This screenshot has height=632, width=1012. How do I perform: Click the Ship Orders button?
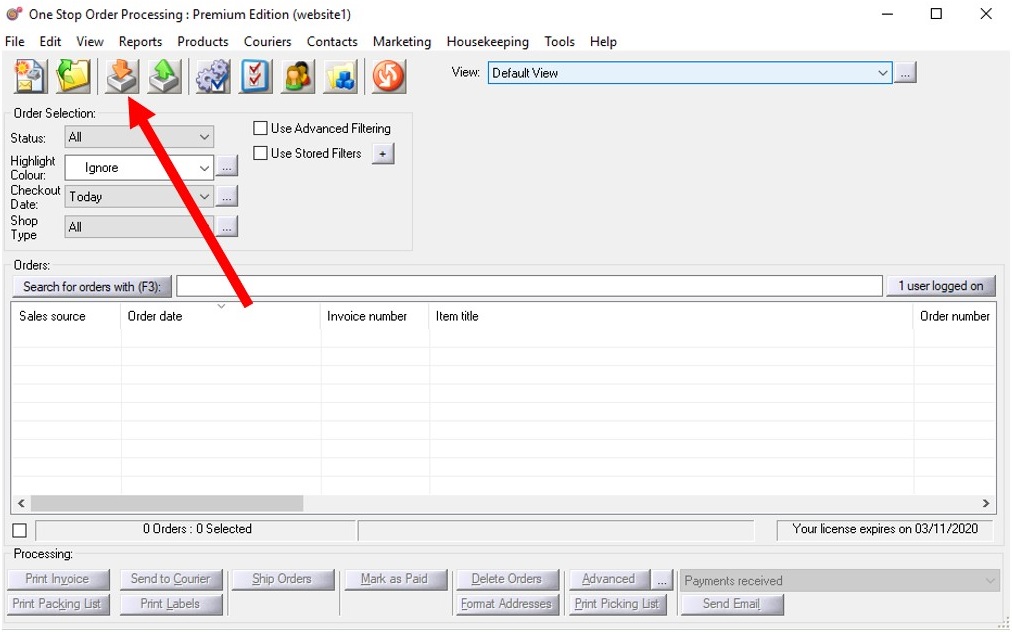pyautogui.click(x=283, y=579)
